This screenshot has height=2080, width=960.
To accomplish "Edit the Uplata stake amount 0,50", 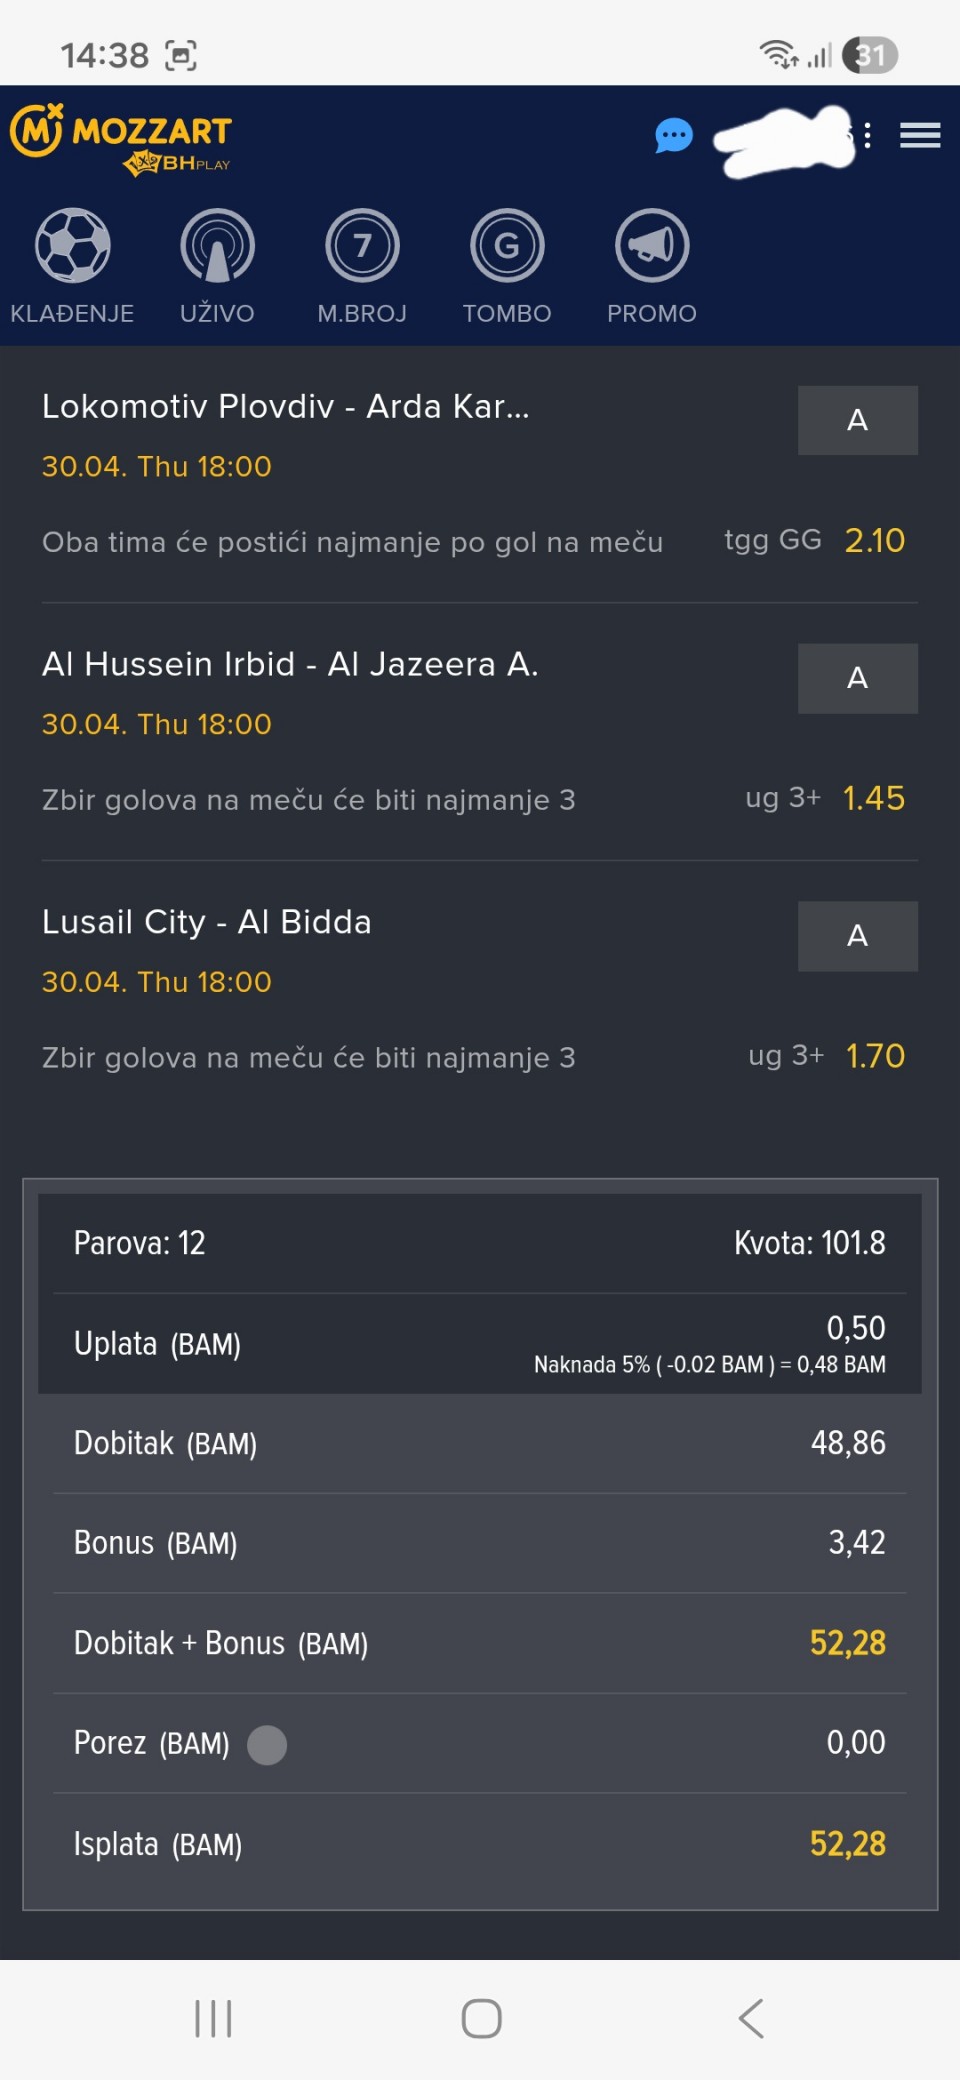I will pyautogui.click(x=855, y=1328).
